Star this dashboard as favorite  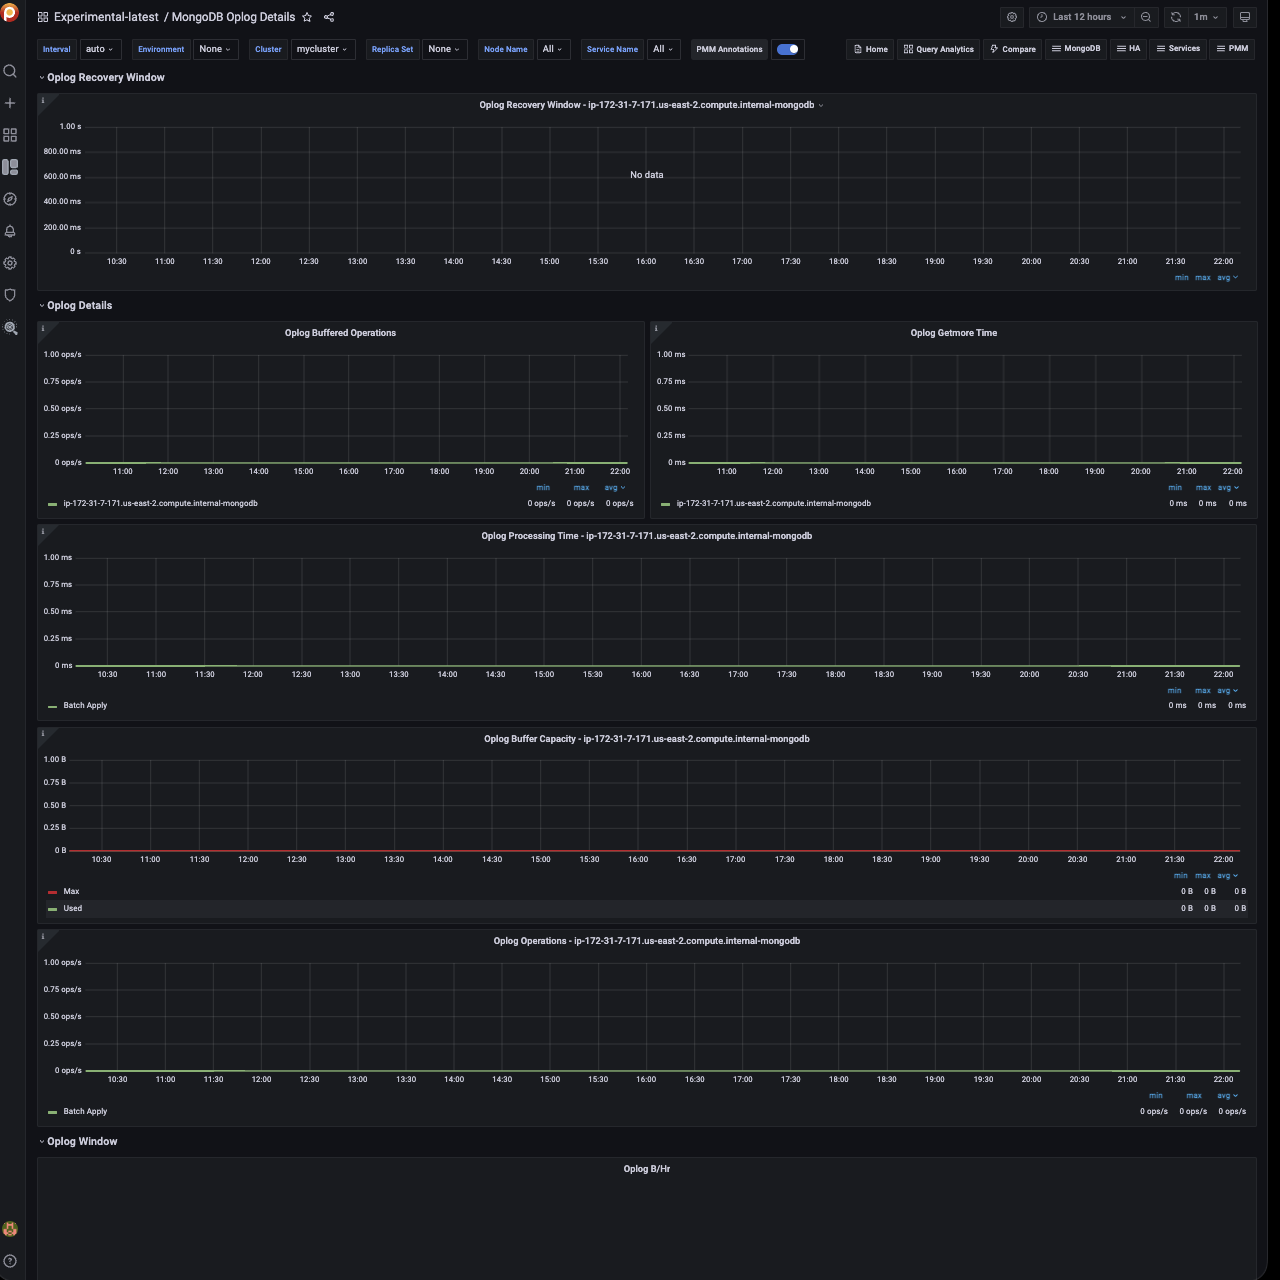(x=307, y=17)
